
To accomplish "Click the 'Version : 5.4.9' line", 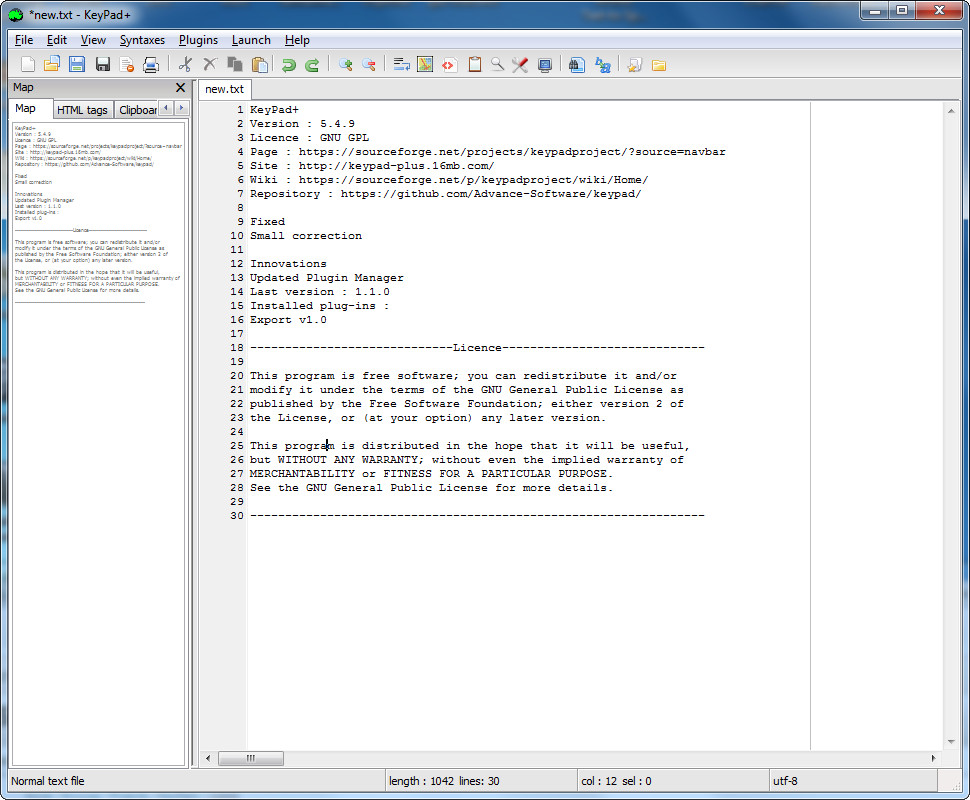I will coord(303,124).
